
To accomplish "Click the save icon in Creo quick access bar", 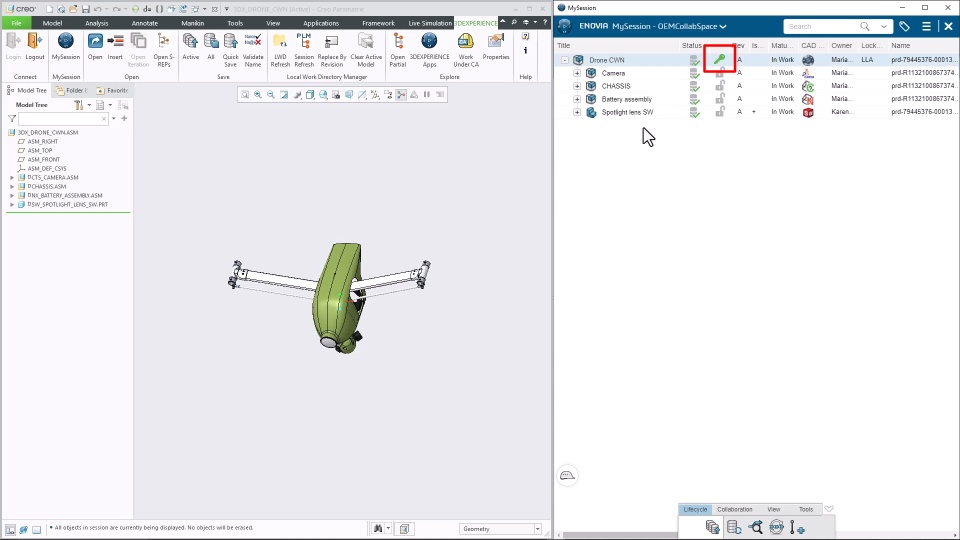I will point(85,9).
